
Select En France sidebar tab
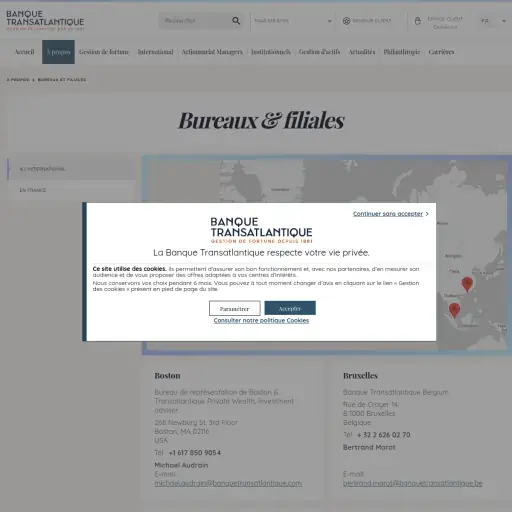coord(71,190)
